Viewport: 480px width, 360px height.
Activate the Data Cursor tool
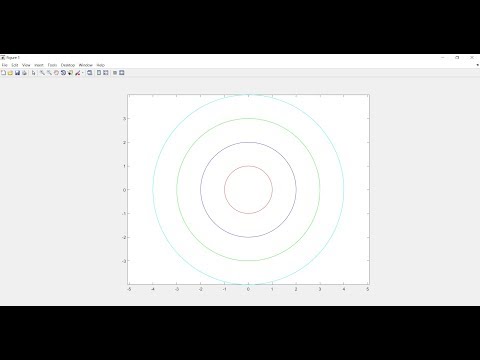70,73
